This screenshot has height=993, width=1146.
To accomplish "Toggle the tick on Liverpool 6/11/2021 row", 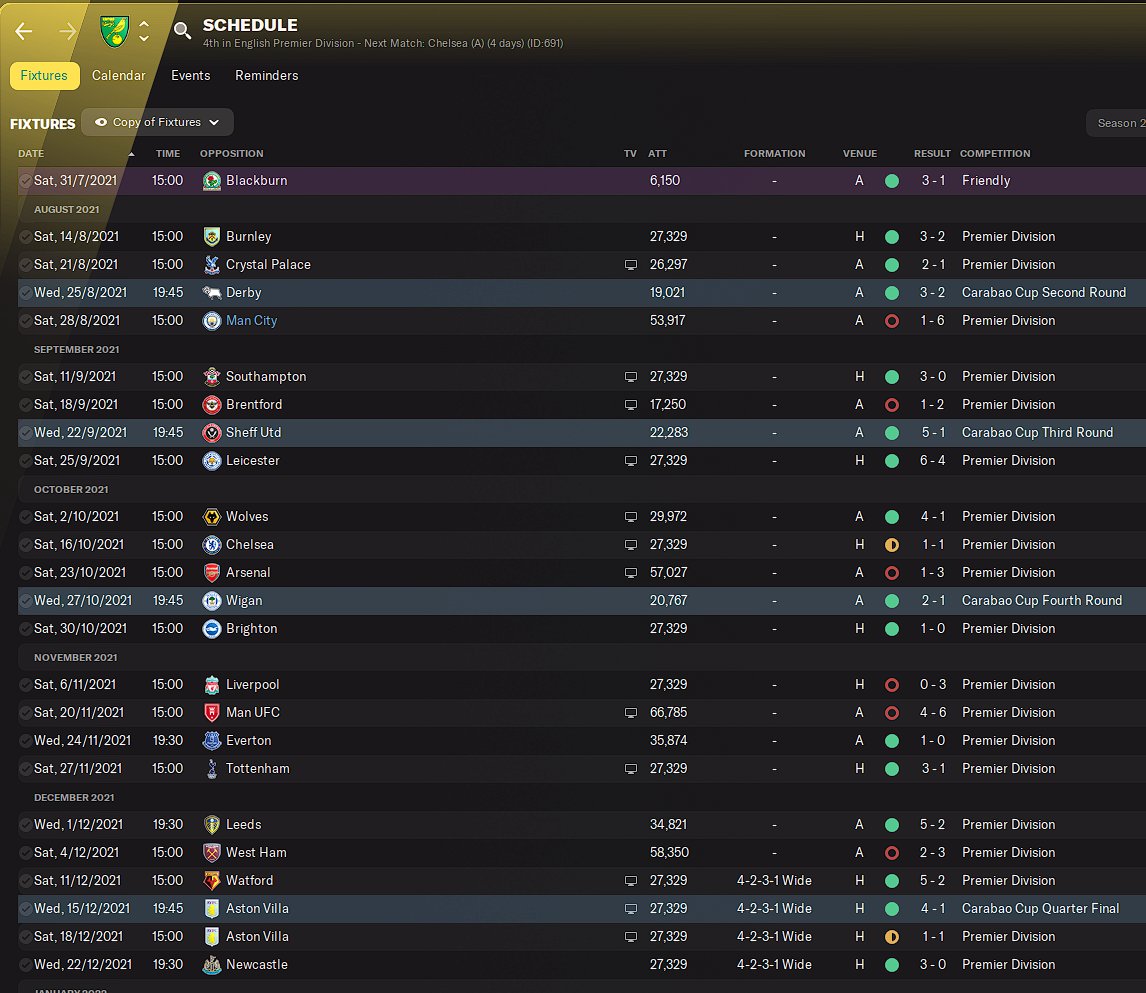I will pos(25,685).
